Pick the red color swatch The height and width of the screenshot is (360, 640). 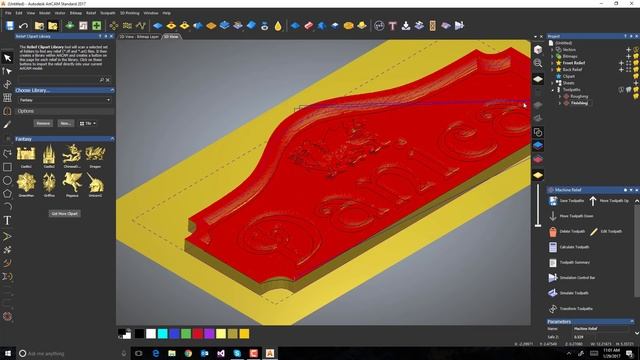[198, 334]
